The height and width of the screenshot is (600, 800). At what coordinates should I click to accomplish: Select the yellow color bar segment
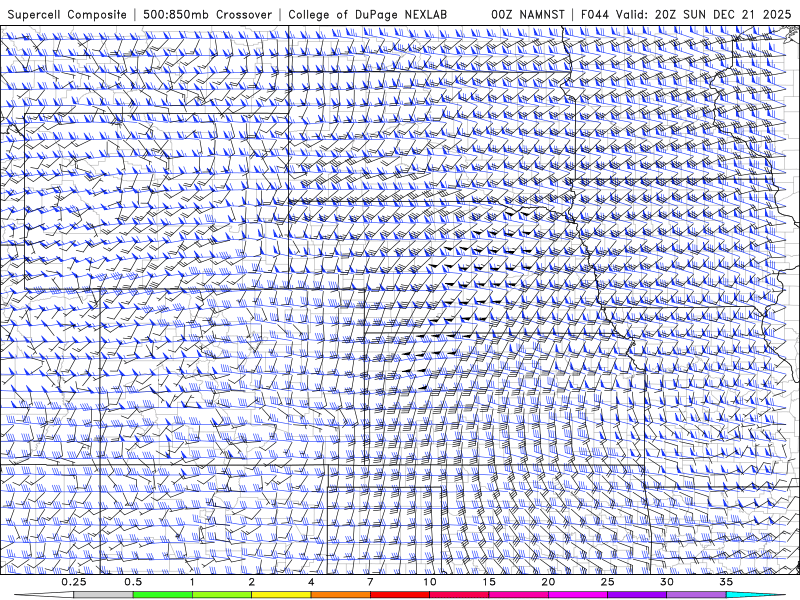tap(281, 595)
